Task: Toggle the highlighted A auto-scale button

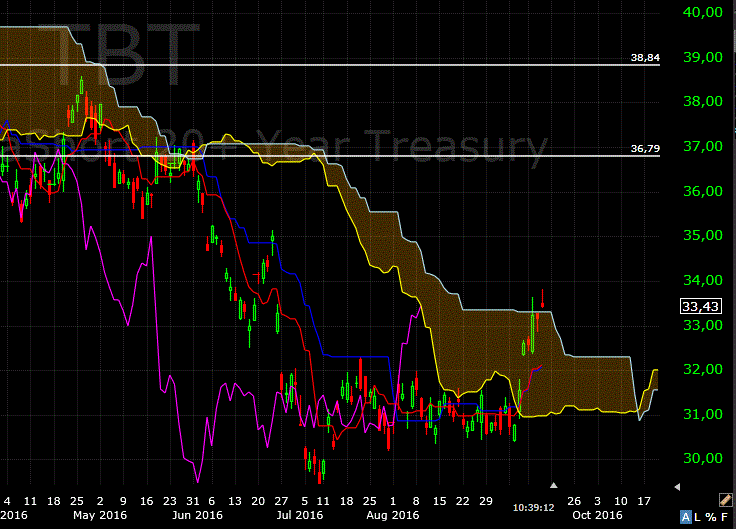Action: 685,516
